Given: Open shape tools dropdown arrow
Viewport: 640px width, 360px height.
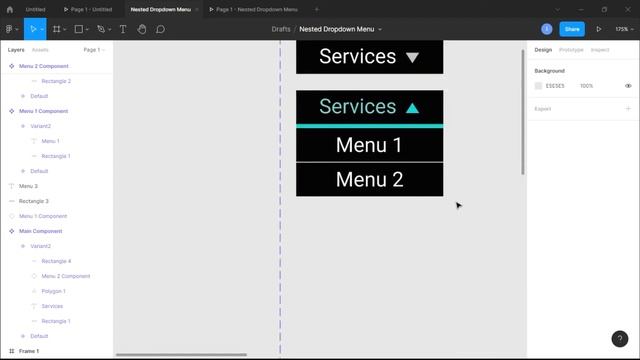Looking at the screenshot, I should [x=87, y=29].
